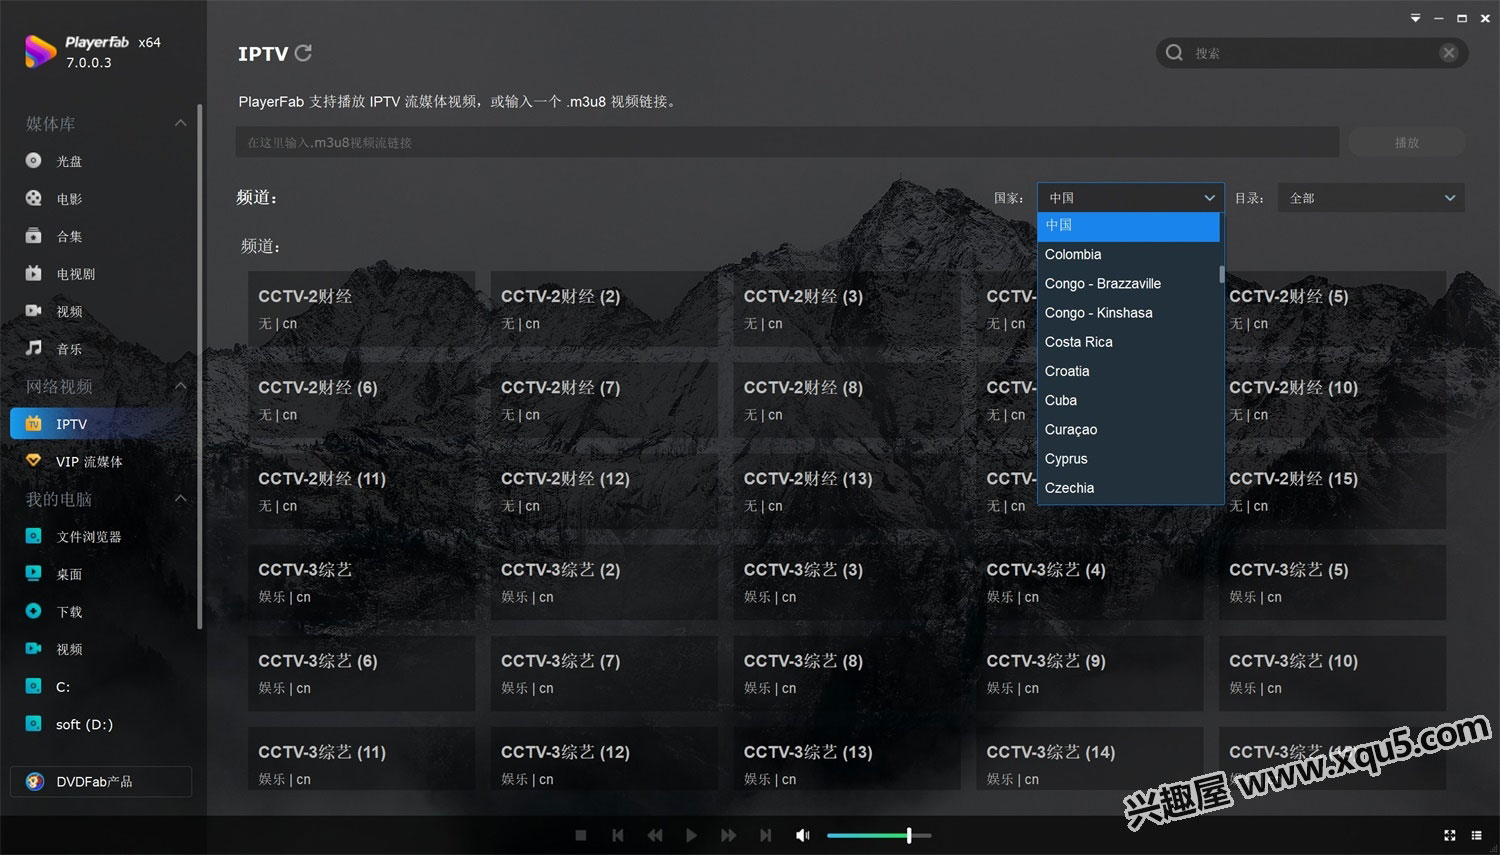Open the title bar dropdown menu icon
Viewport: 1500px width, 855px height.
1415,18
